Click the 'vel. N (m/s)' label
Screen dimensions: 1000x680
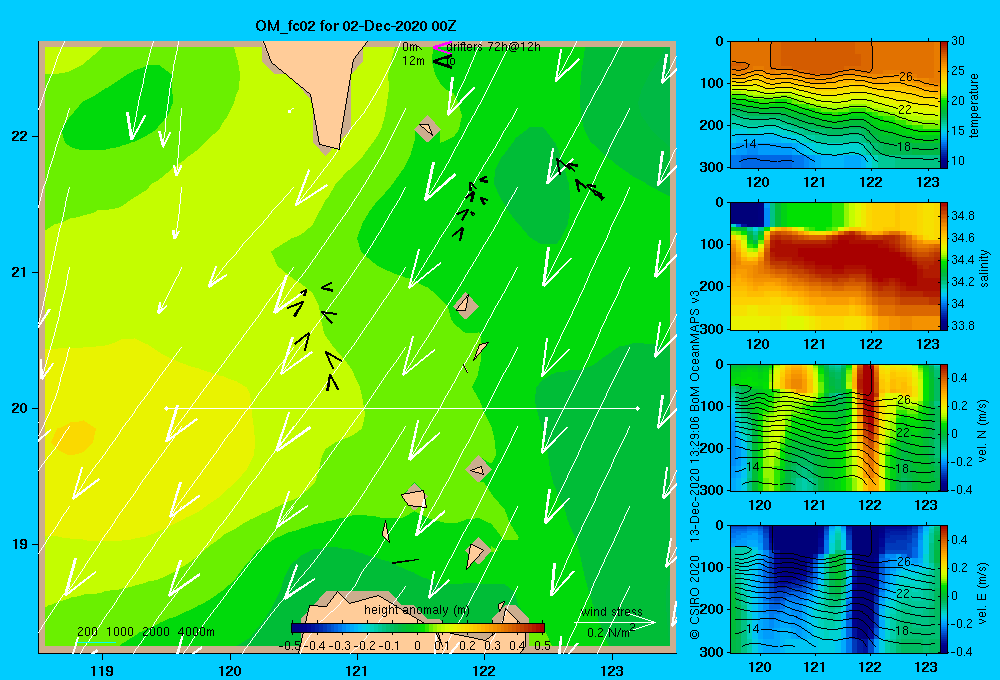click(983, 431)
